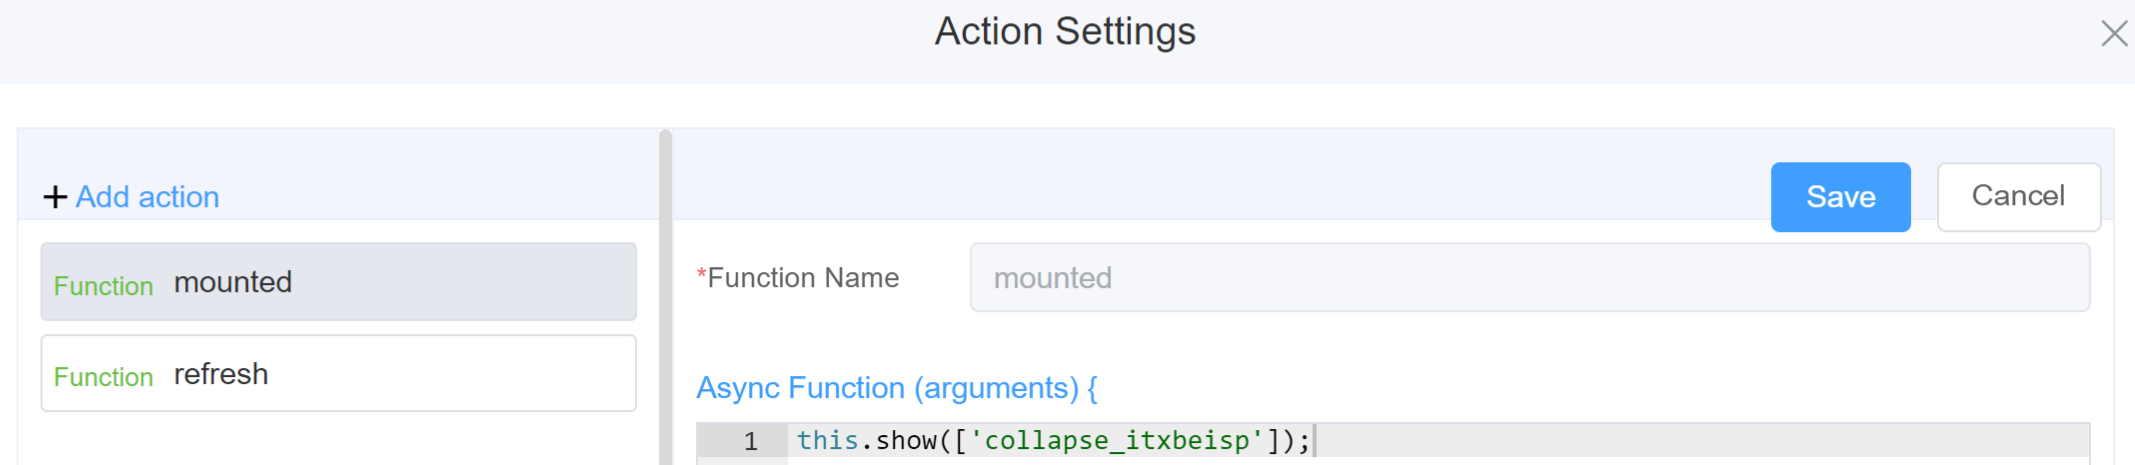Click the Async Function (arguments) header text

tap(896, 388)
